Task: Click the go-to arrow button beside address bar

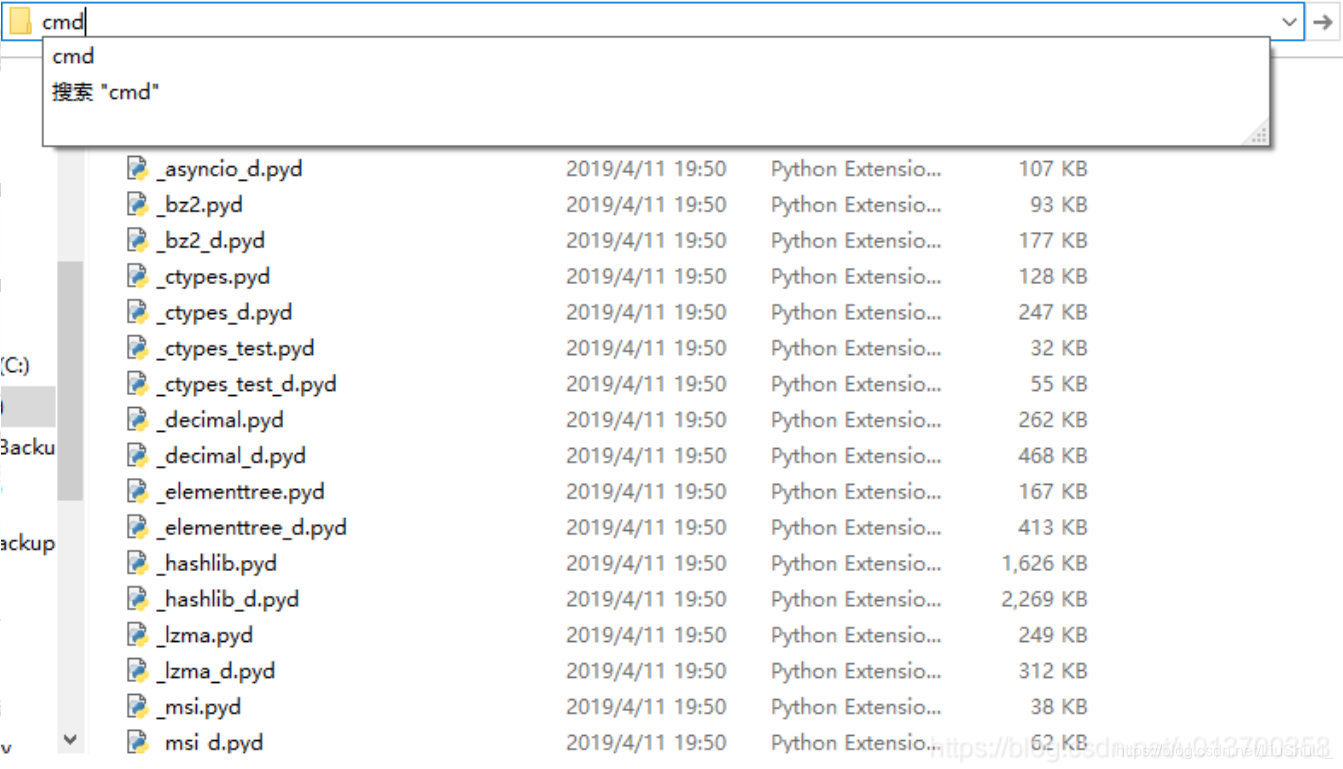Action: 1323,22
